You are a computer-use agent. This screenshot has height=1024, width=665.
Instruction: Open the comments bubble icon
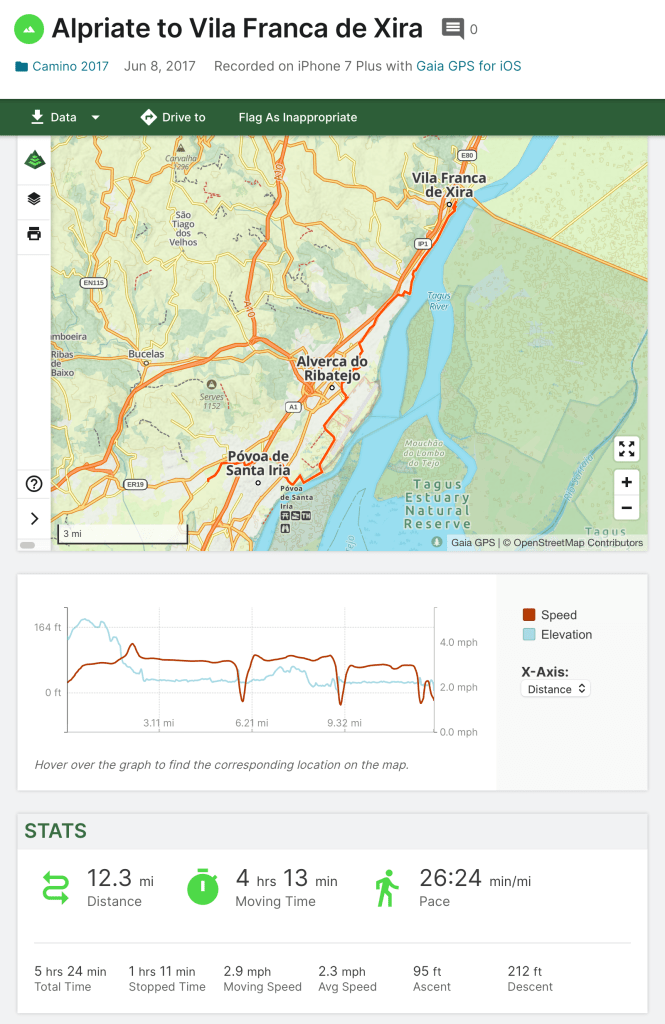453,29
